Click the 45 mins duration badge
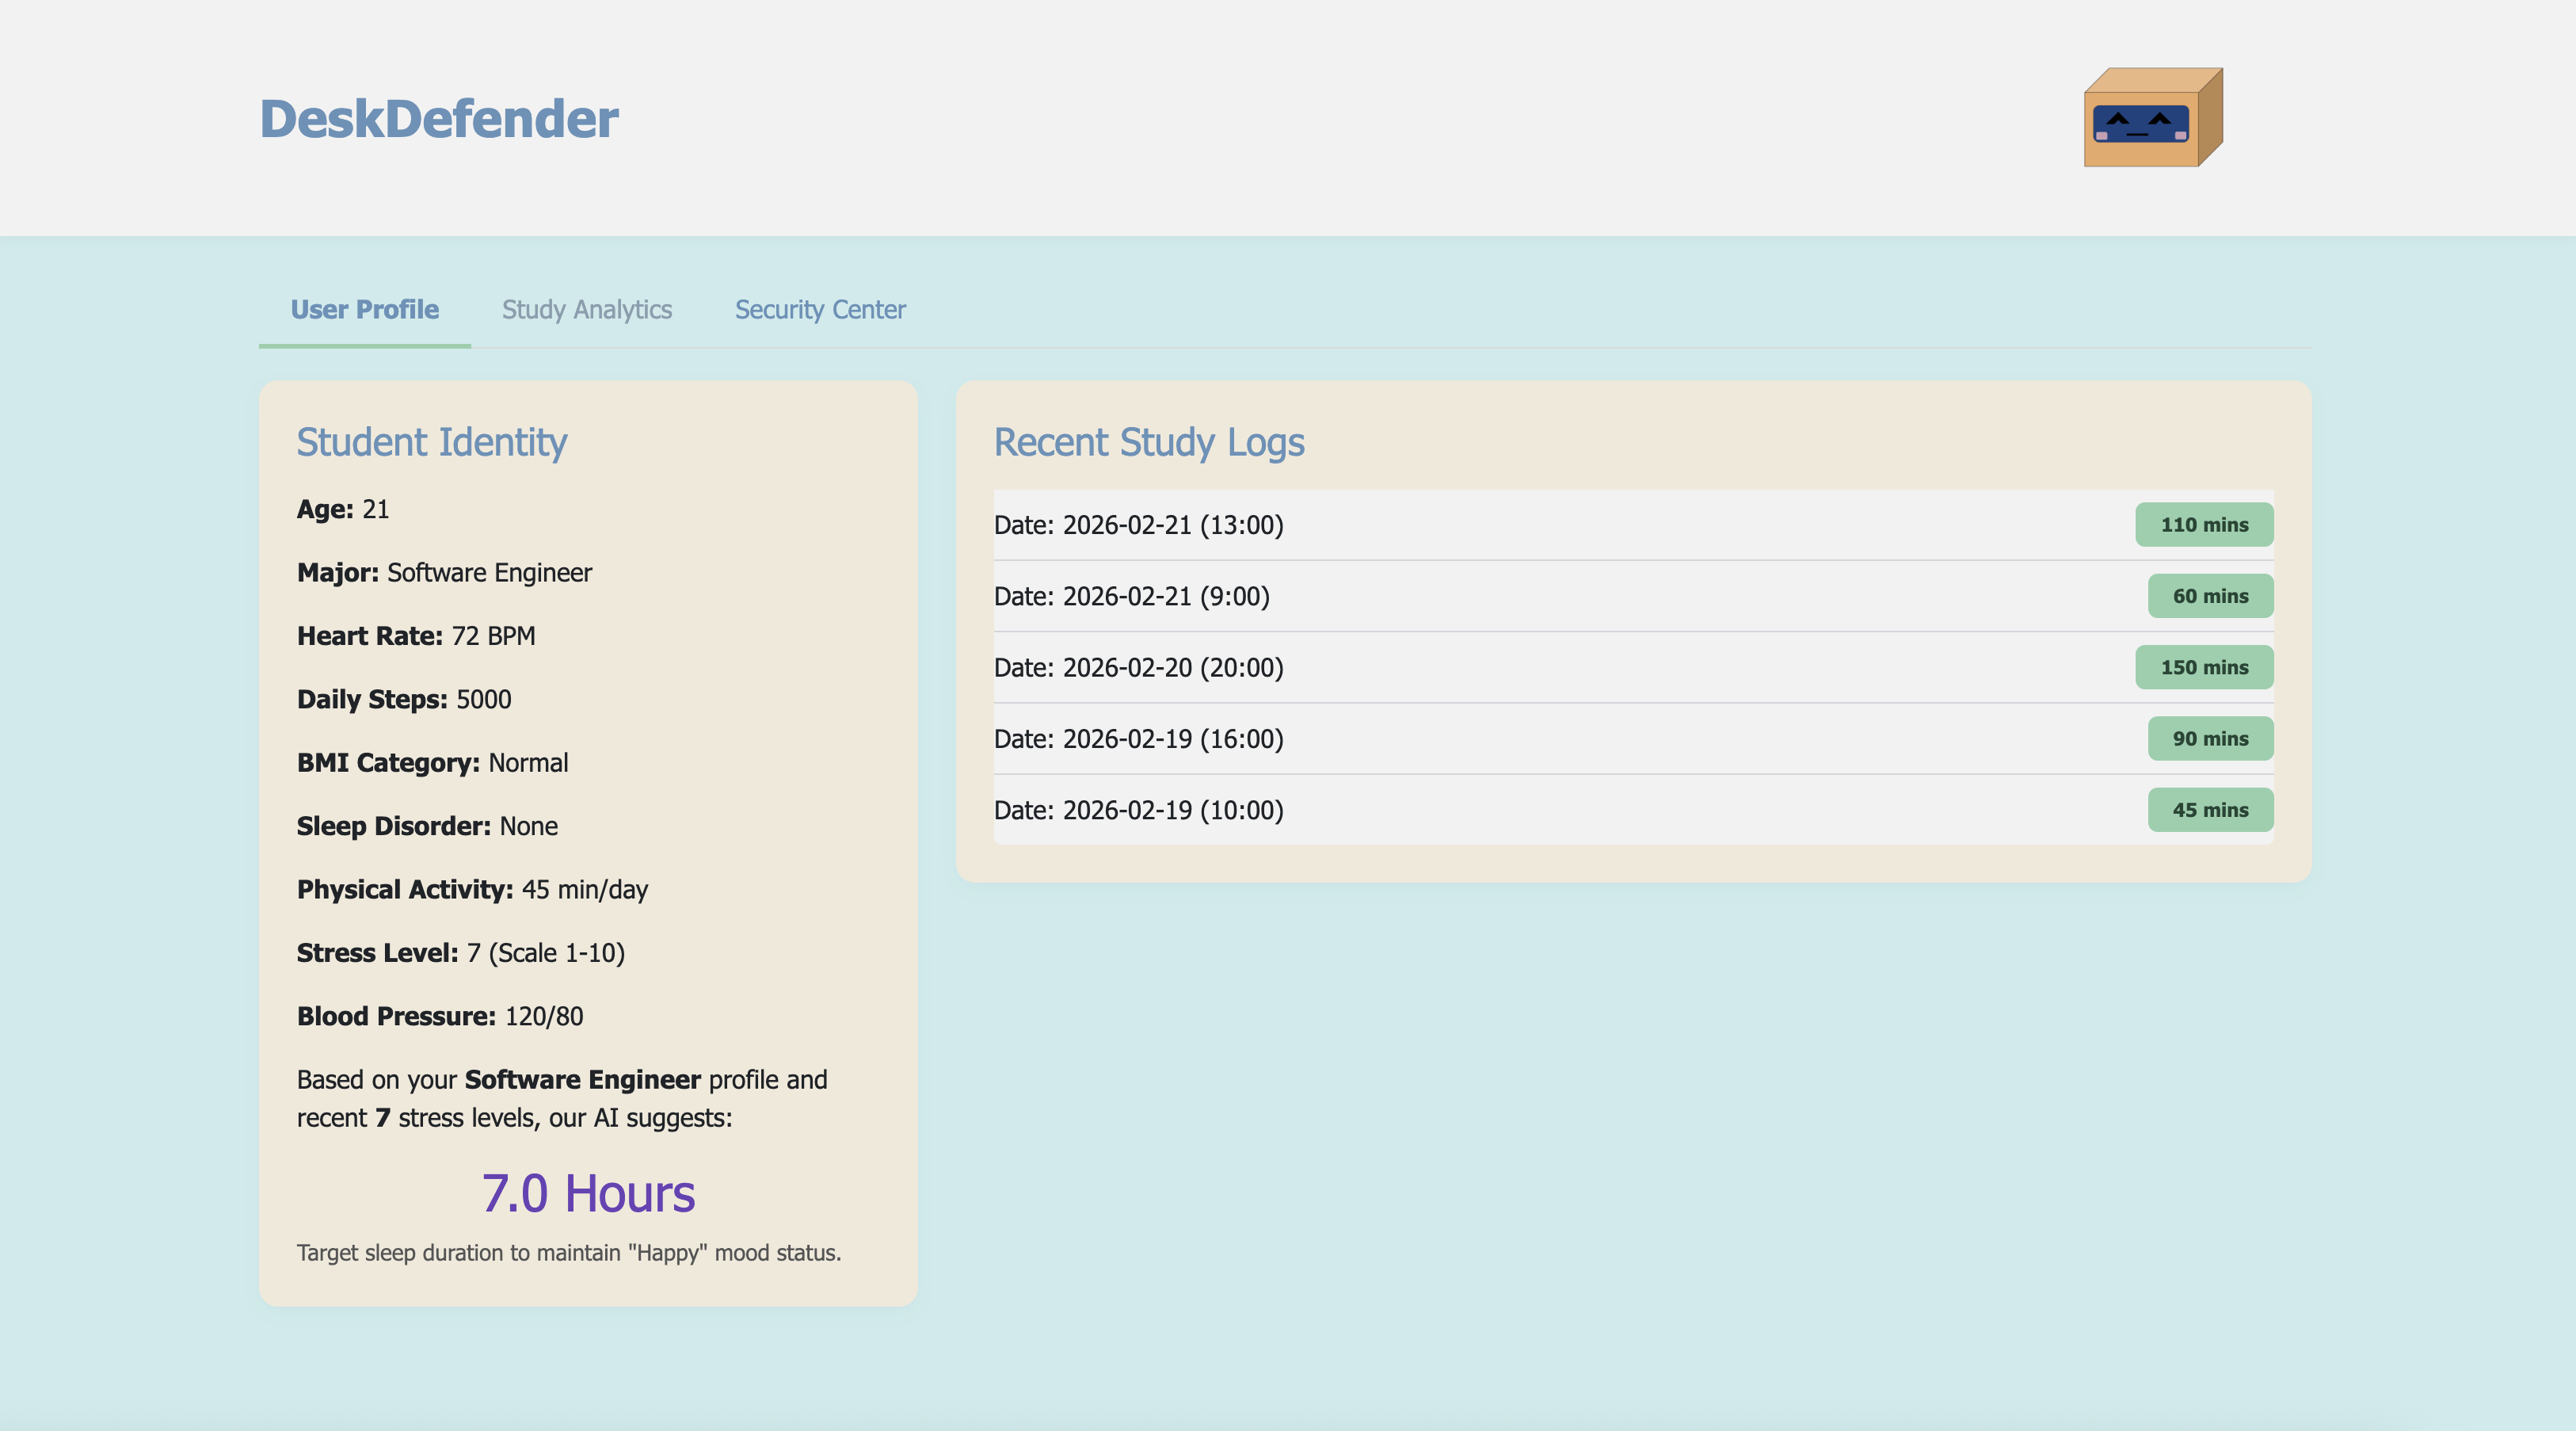 (x=2209, y=810)
